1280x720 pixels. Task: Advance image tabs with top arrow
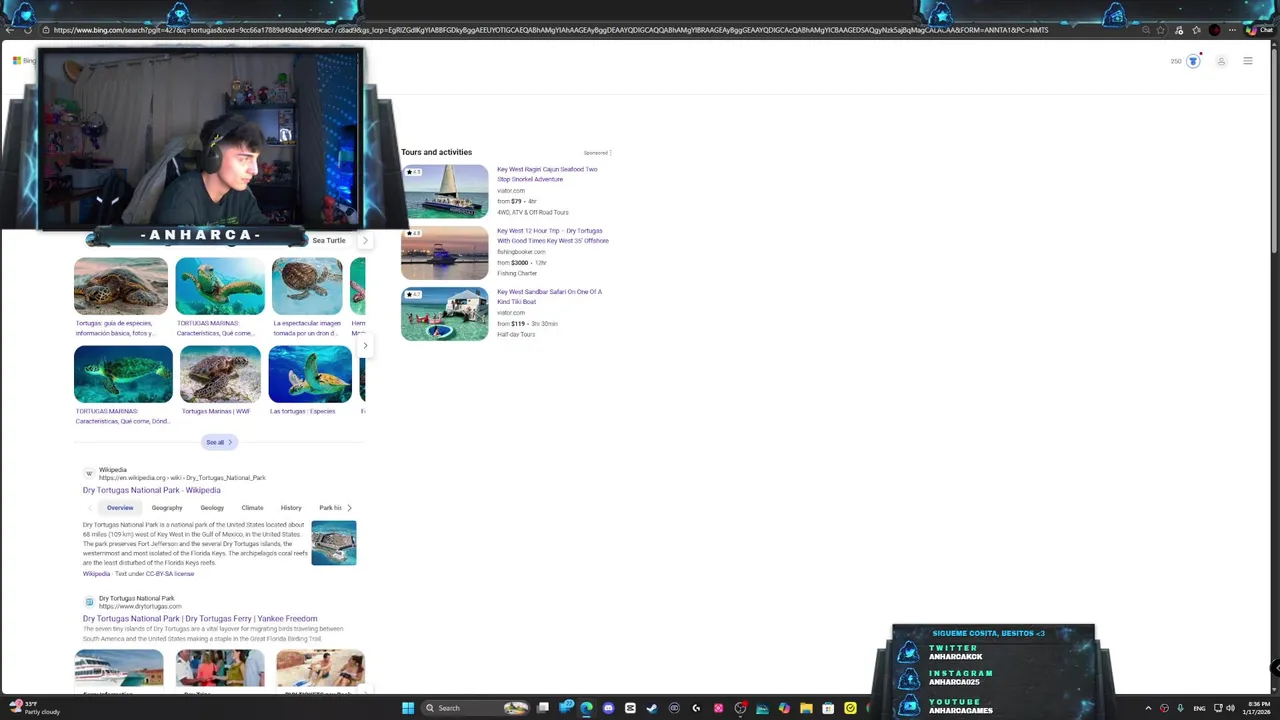coord(365,240)
